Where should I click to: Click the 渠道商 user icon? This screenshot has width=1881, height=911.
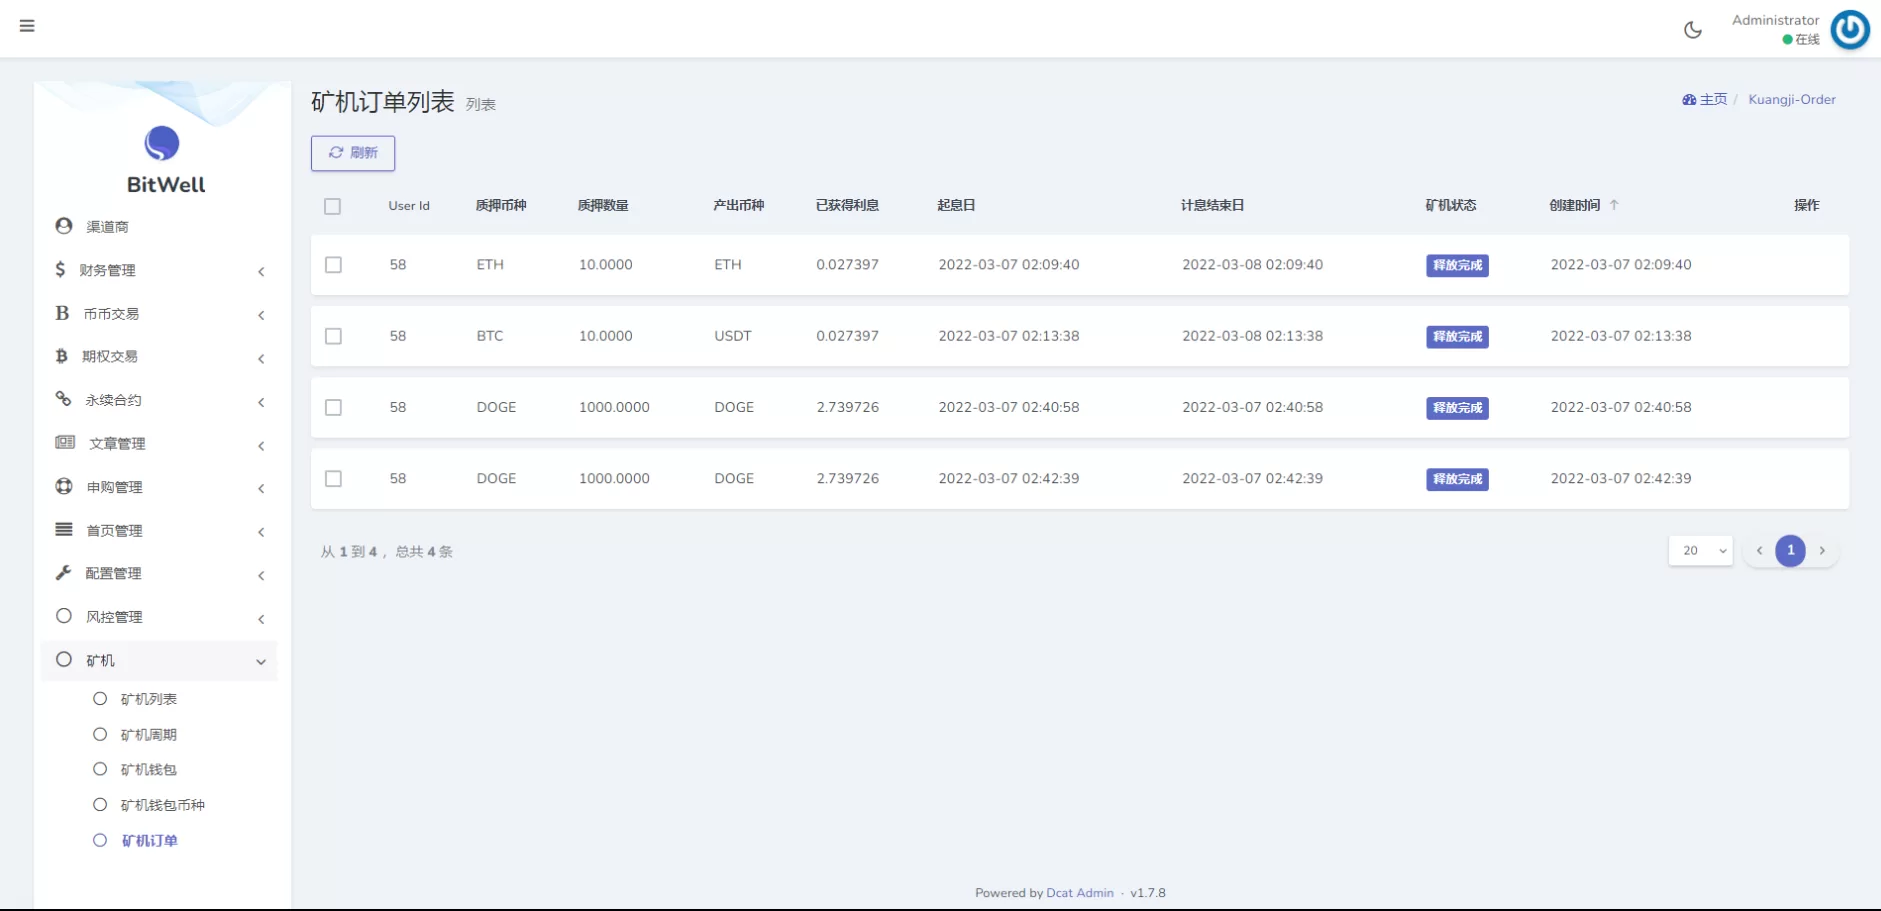[x=64, y=227]
